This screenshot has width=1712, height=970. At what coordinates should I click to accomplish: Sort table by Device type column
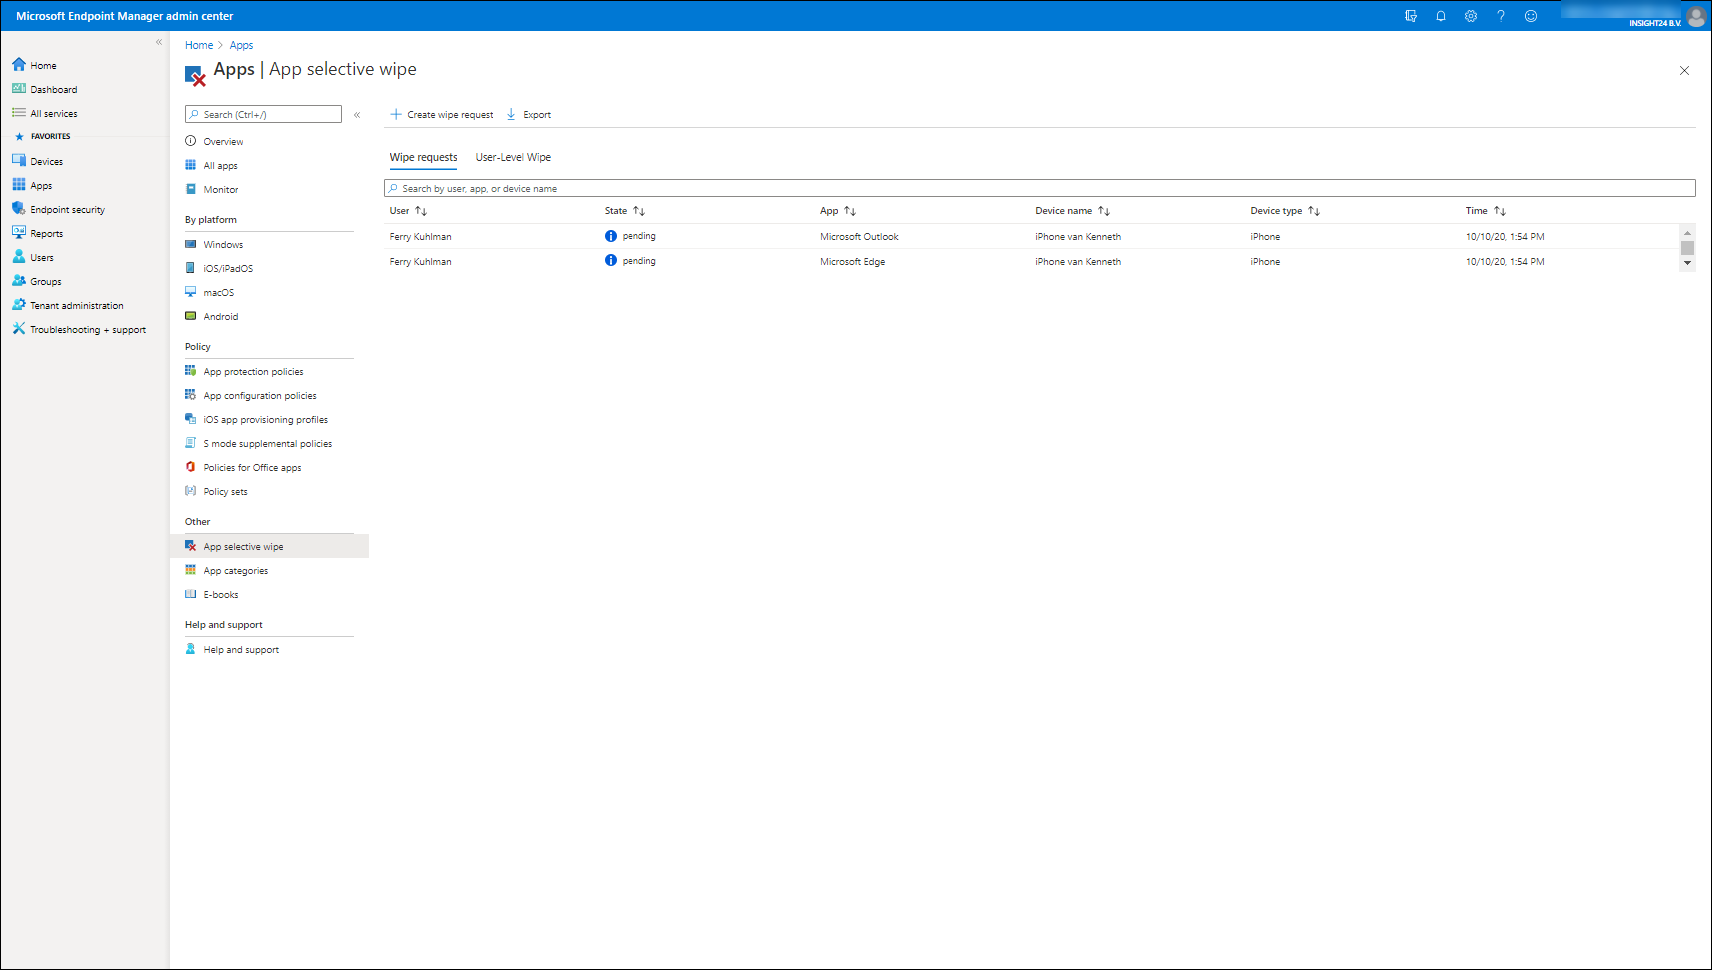pyautogui.click(x=1285, y=211)
